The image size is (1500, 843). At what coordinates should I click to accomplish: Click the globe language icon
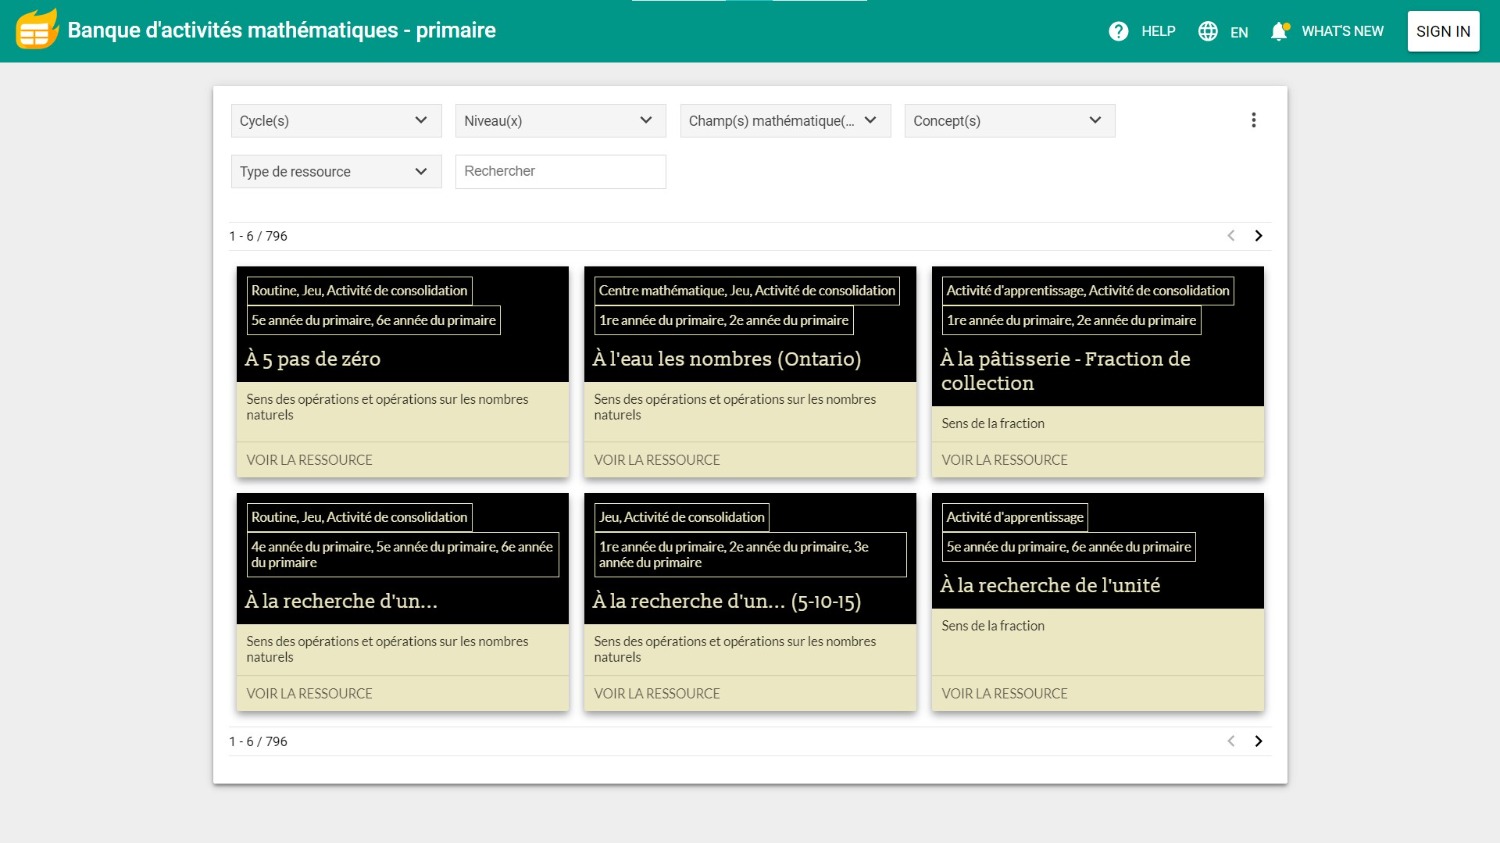[1208, 31]
